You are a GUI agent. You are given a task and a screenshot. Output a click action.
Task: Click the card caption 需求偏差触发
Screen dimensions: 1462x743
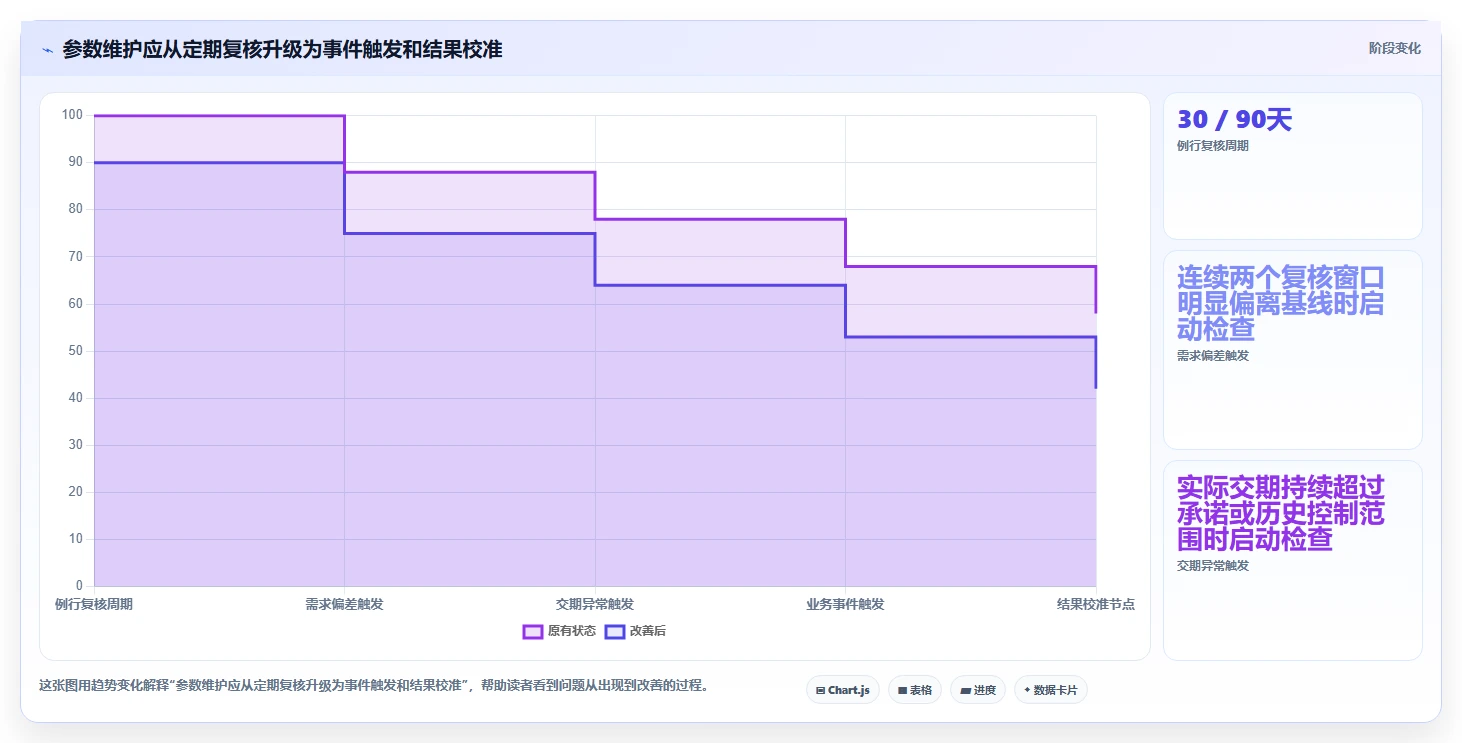click(1212, 356)
